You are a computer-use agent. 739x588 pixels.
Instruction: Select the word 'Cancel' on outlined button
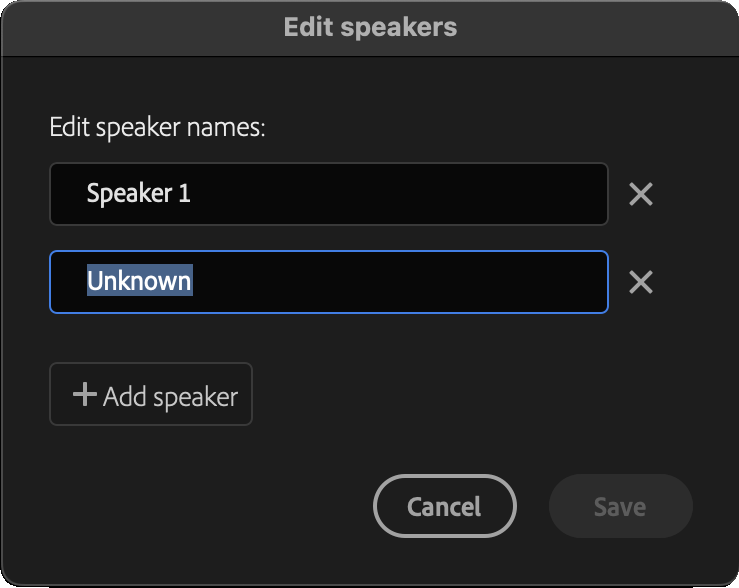point(444,506)
